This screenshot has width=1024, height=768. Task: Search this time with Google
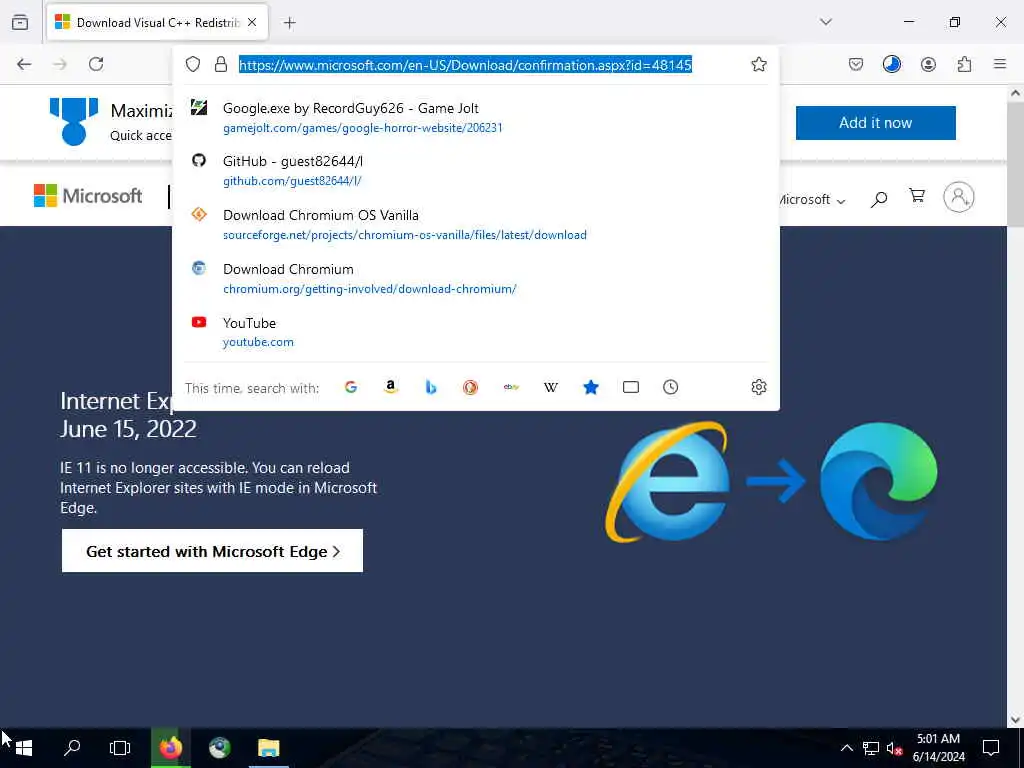point(351,387)
